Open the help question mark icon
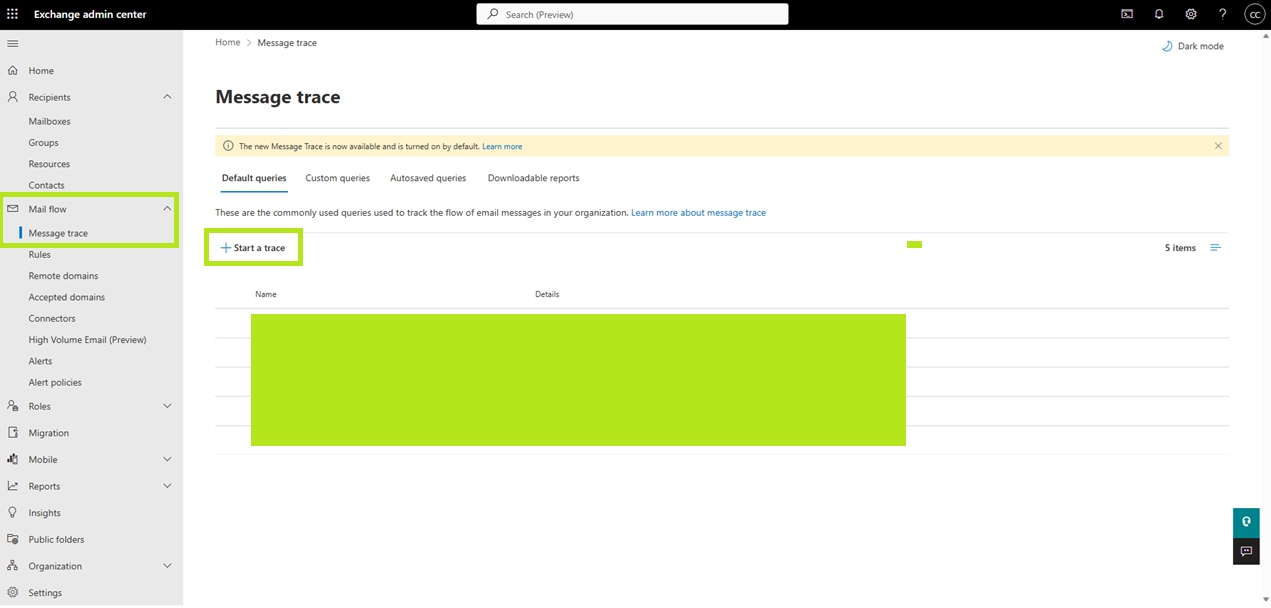 coord(1222,14)
